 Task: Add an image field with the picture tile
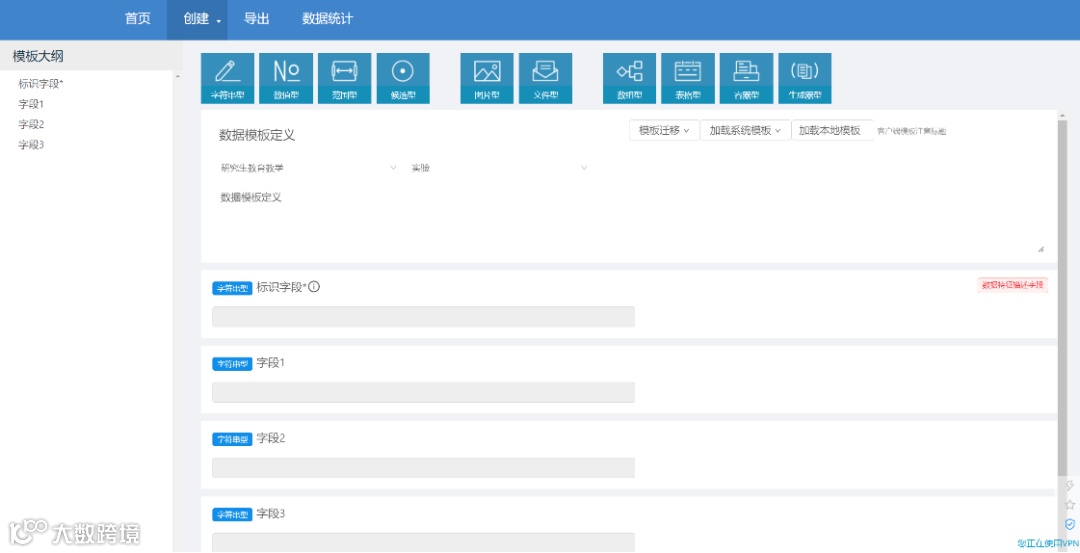(487, 79)
